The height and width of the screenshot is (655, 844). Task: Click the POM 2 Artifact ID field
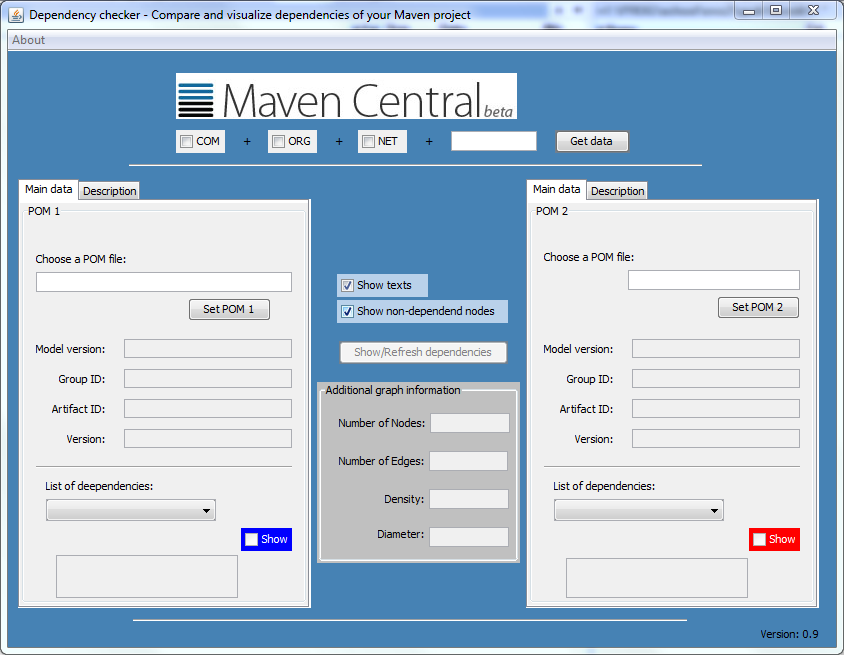click(716, 409)
